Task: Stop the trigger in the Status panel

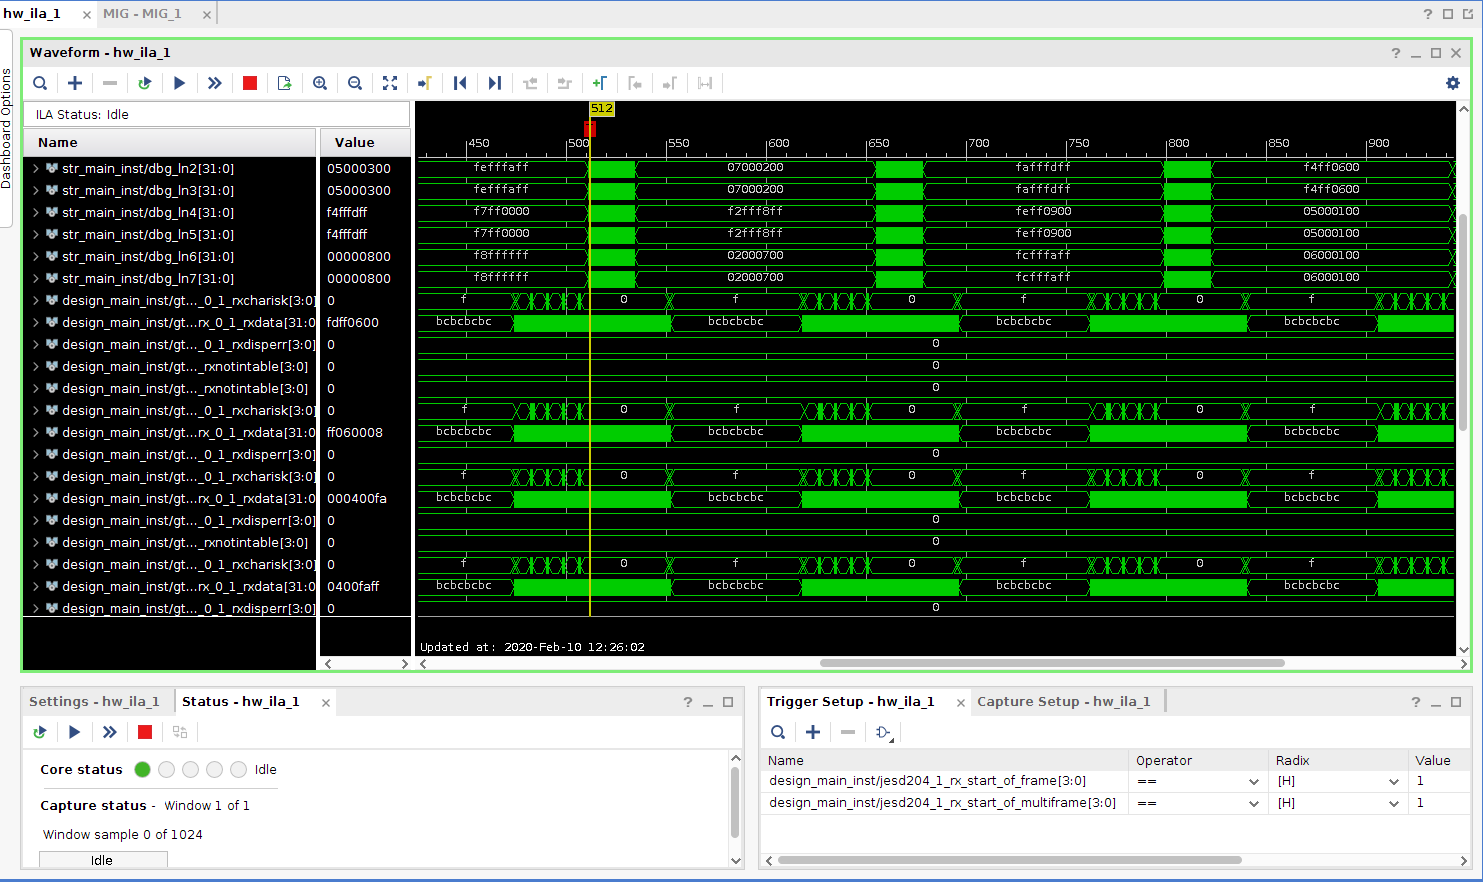Action: tap(145, 732)
